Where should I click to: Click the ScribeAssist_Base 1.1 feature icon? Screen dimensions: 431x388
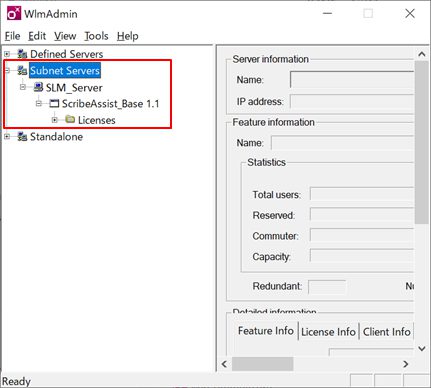(54, 104)
